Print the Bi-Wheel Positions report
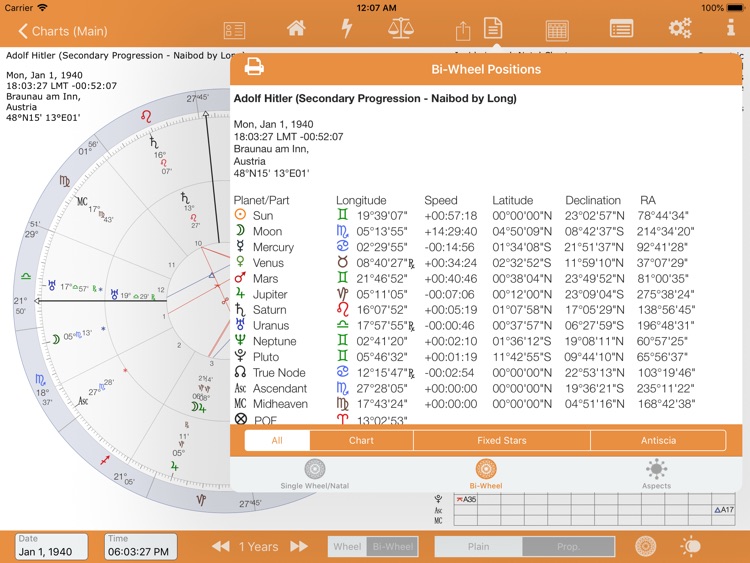Screen dimensions: 750x563 point(254,67)
